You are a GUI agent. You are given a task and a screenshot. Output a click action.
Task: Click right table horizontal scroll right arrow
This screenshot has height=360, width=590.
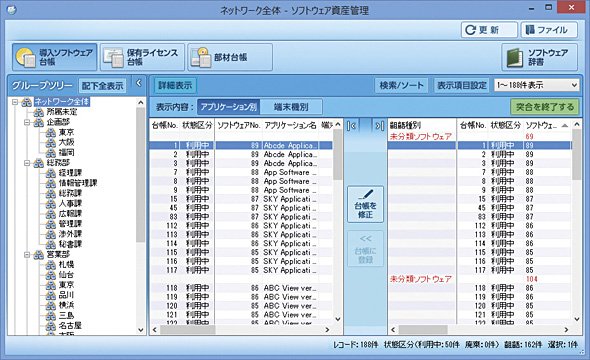coord(566,330)
